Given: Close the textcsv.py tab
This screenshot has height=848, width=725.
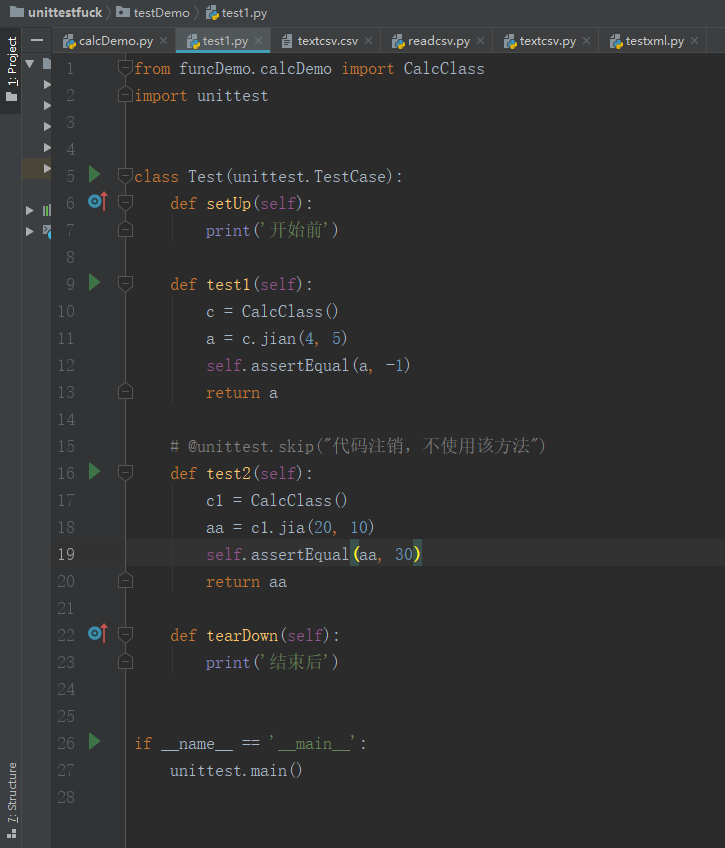Looking at the screenshot, I should point(587,41).
